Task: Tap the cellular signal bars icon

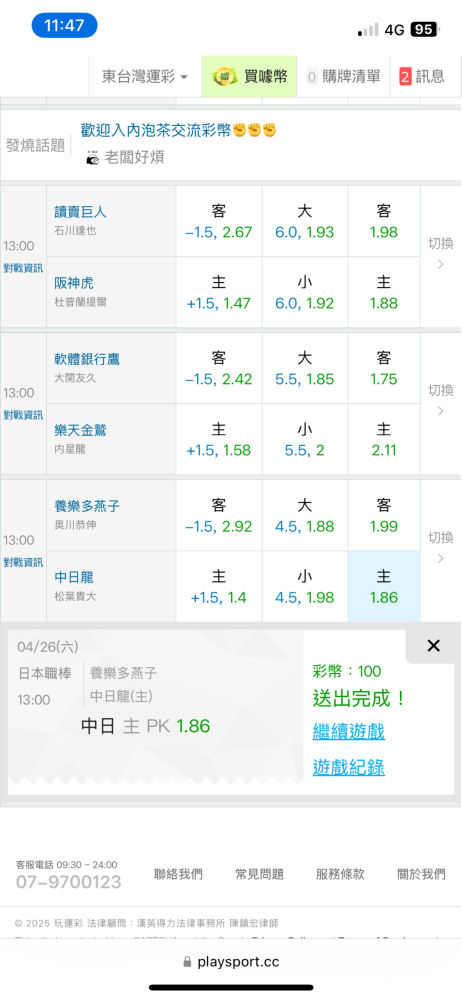Action: coord(368,29)
